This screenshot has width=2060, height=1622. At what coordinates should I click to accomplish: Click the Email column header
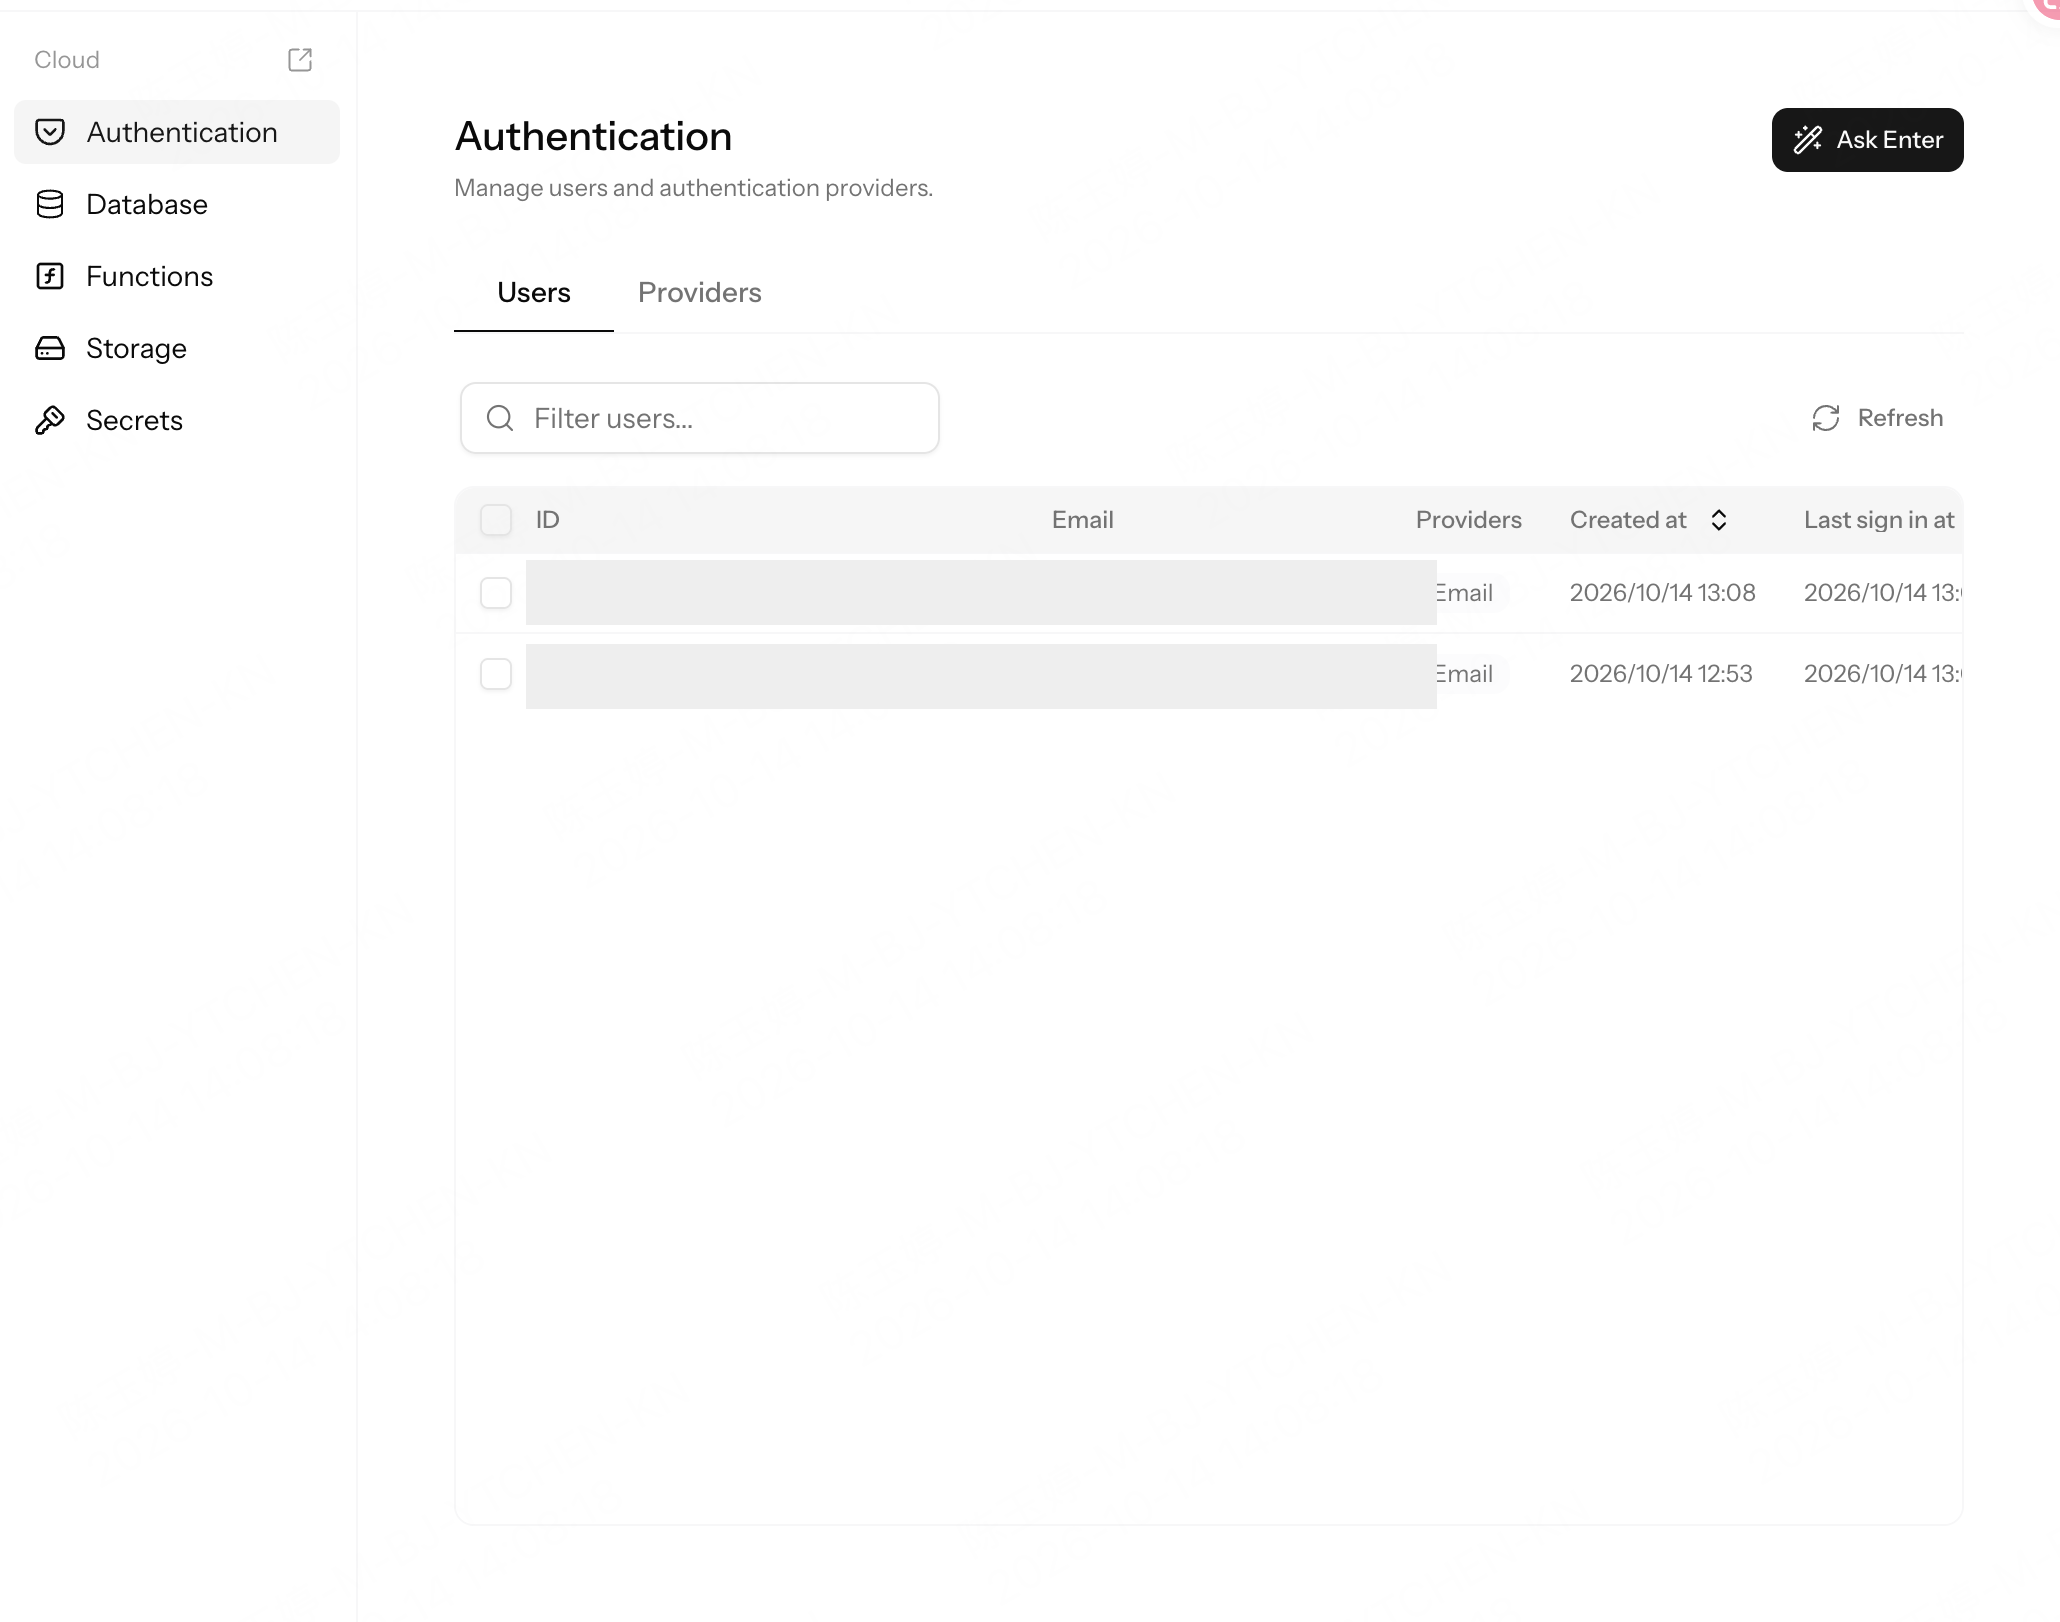[x=1082, y=520]
